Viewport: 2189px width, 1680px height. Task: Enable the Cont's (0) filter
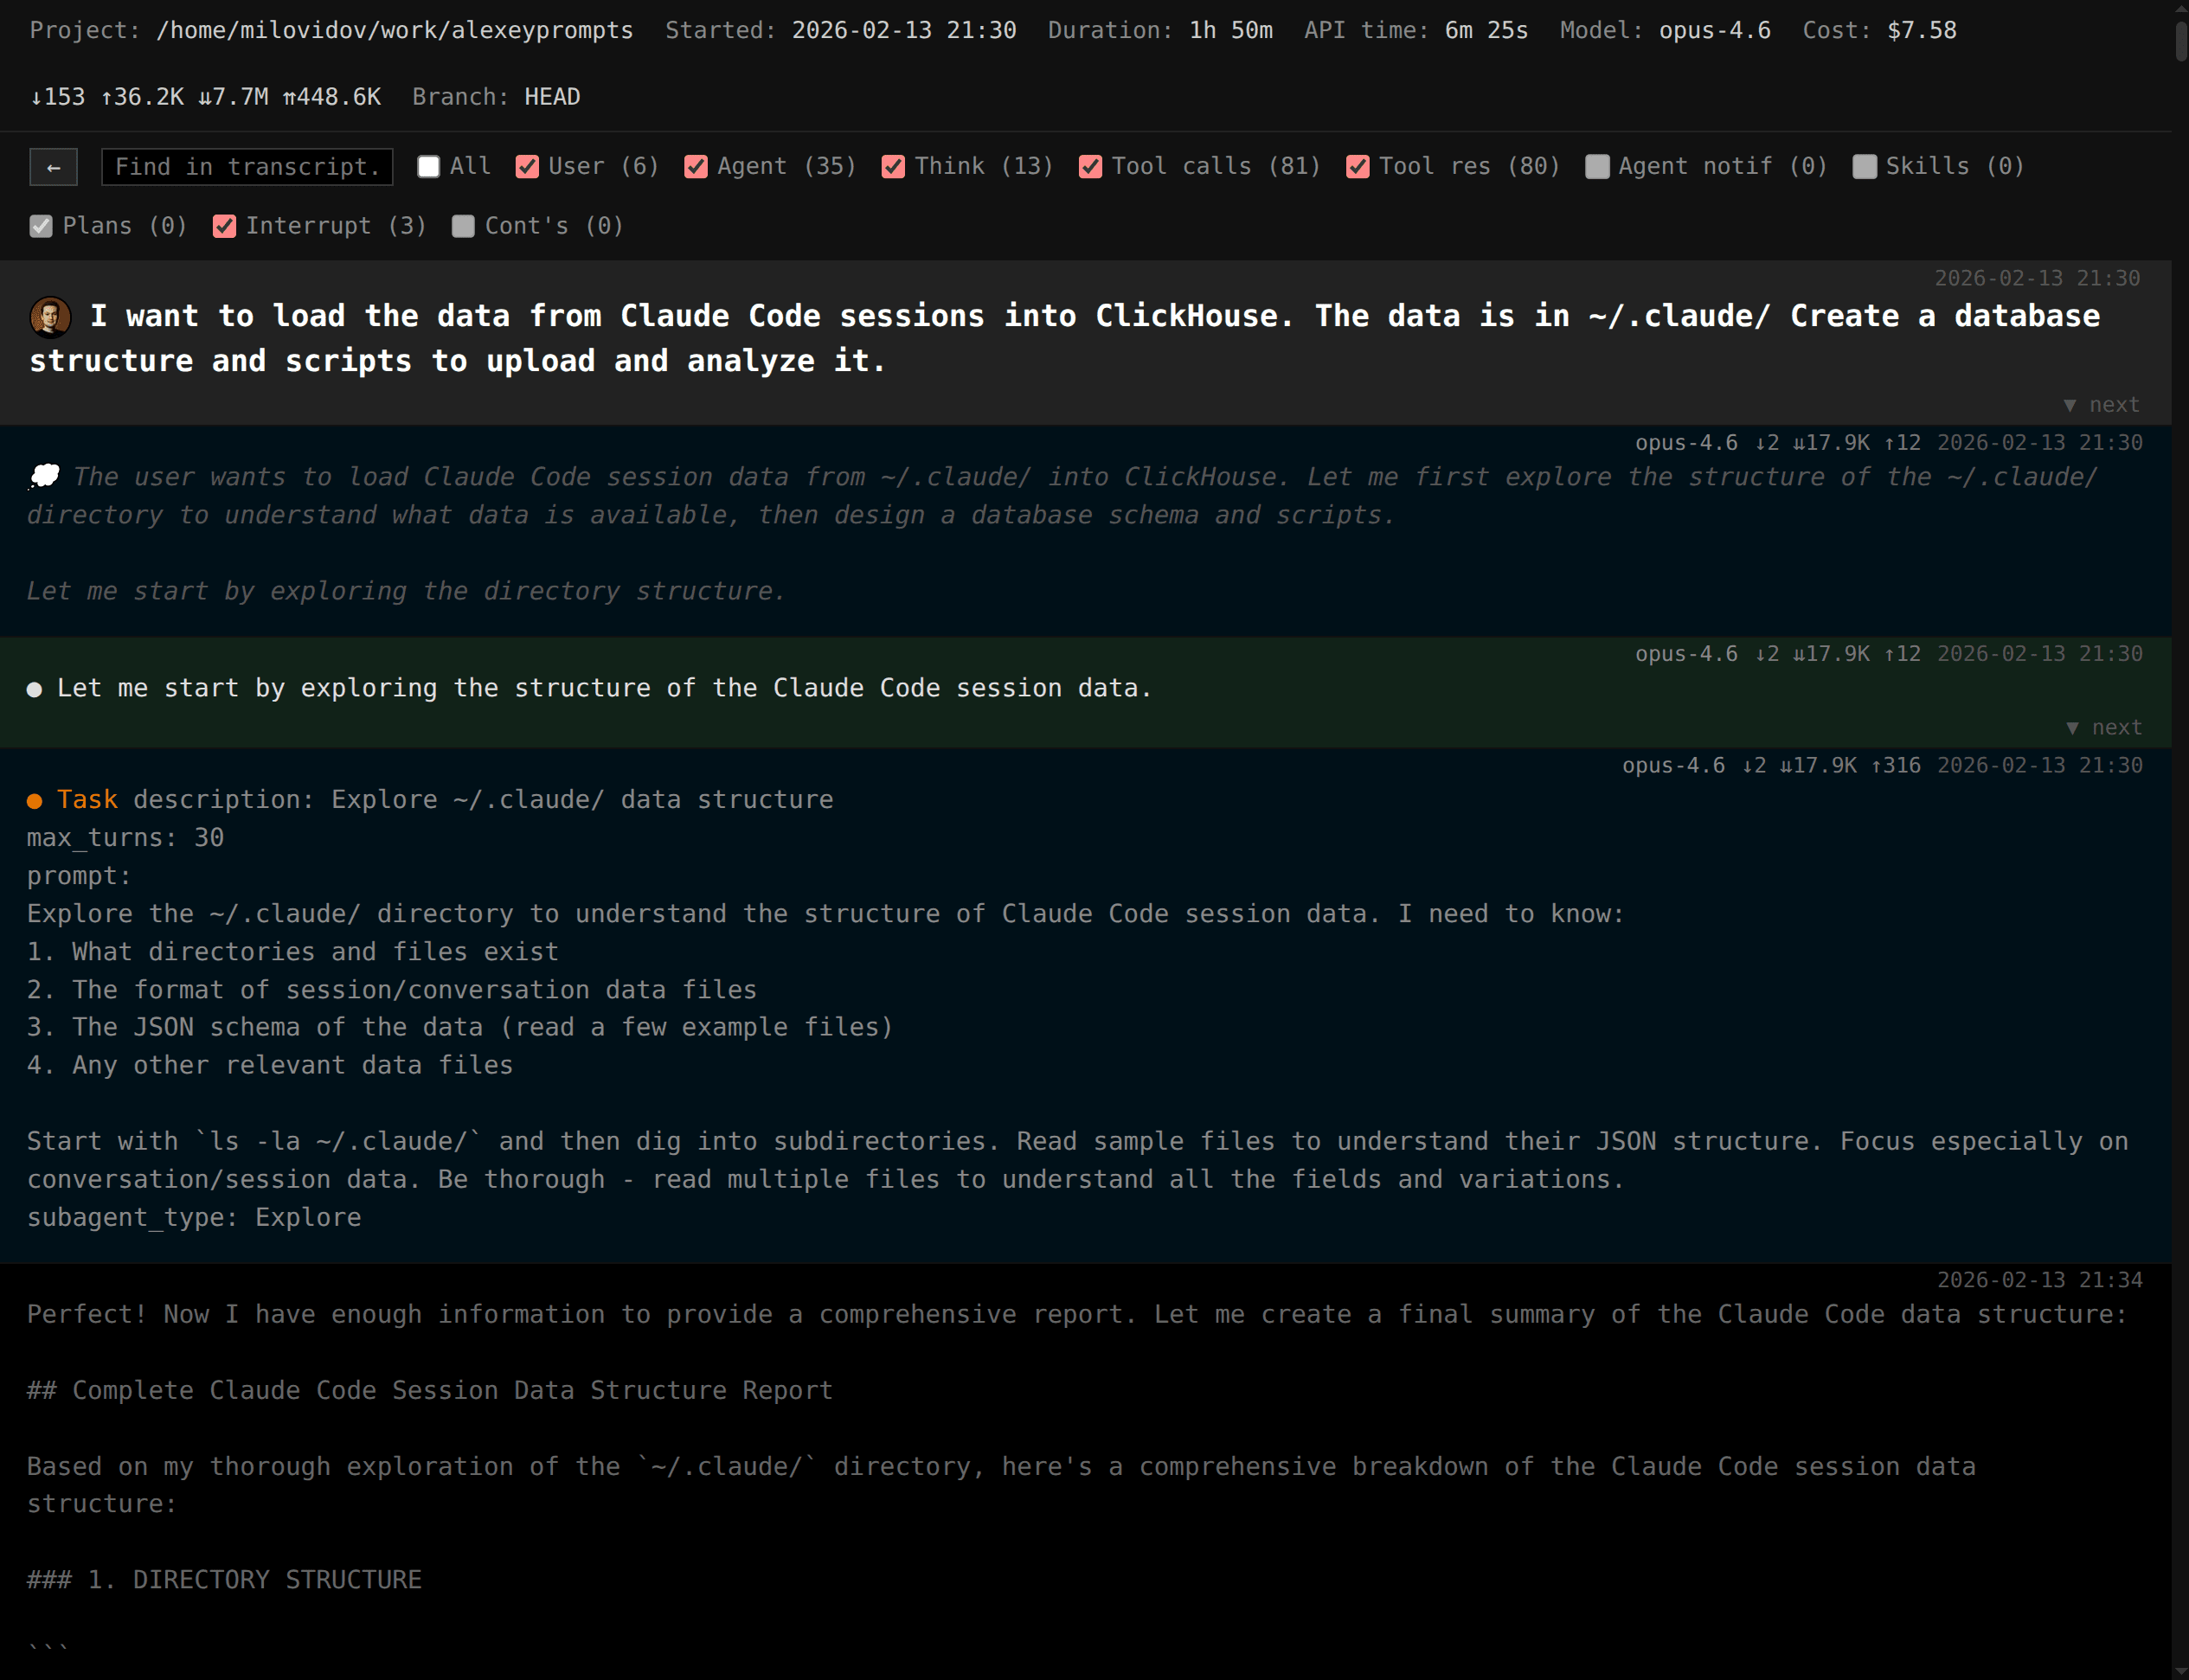coord(463,226)
